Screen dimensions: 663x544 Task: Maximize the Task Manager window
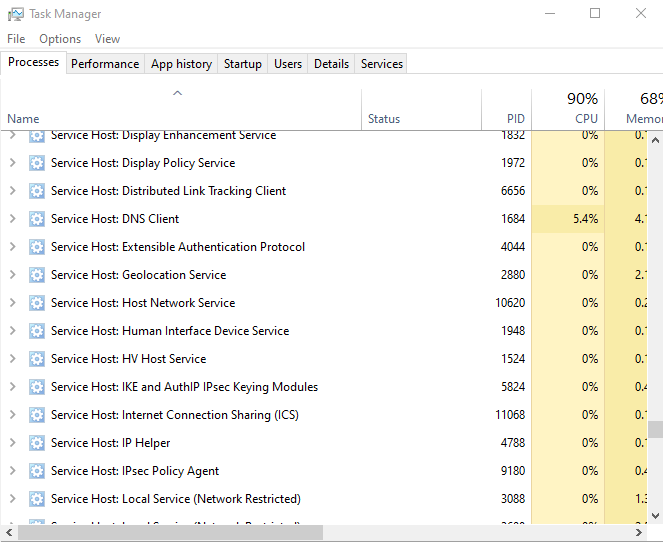pos(595,14)
